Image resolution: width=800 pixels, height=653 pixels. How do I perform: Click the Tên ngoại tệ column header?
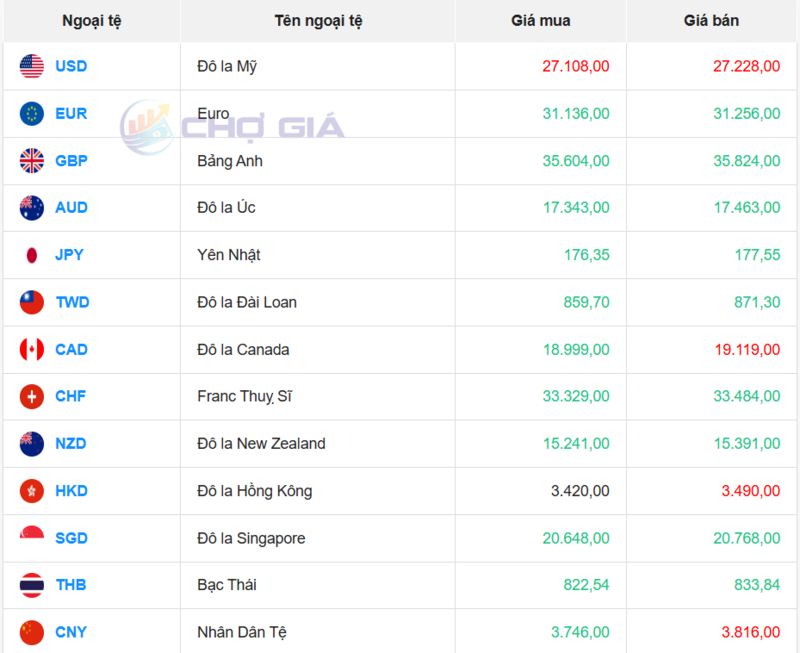318,21
